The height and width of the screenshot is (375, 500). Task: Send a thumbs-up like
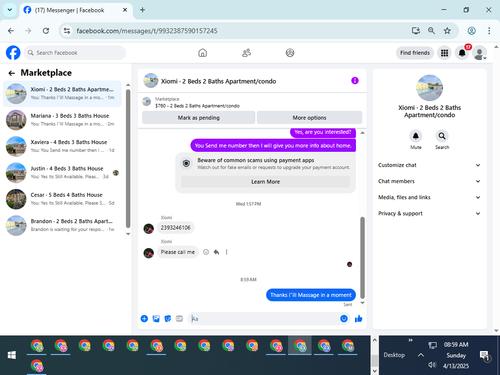359,319
